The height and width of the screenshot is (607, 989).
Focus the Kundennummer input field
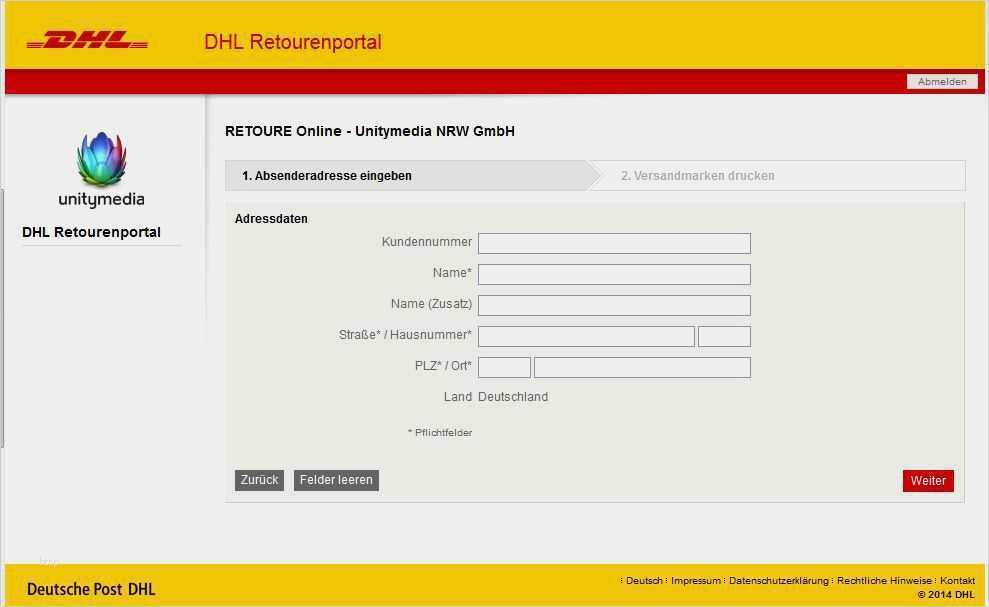tap(614, 243)
